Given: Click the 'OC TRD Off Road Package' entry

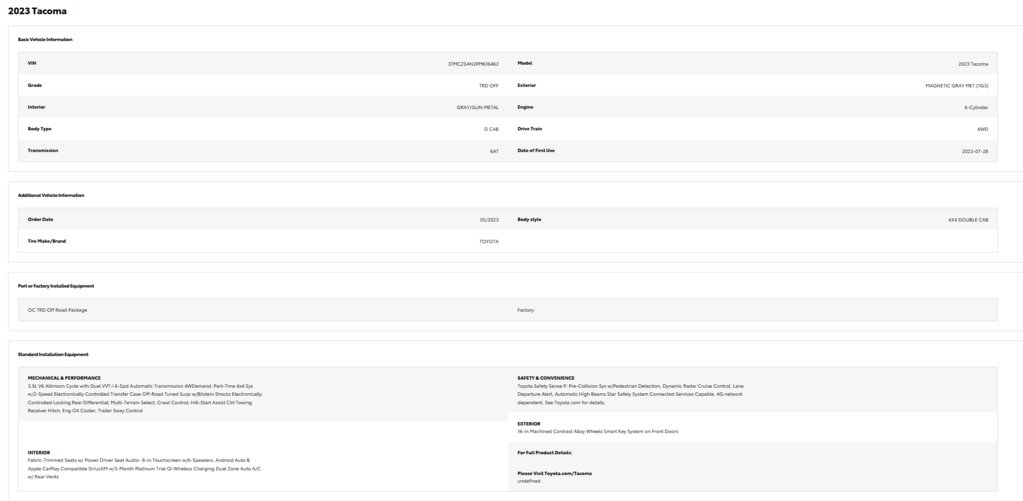Looking at the screenshot, I should point(57,310).
